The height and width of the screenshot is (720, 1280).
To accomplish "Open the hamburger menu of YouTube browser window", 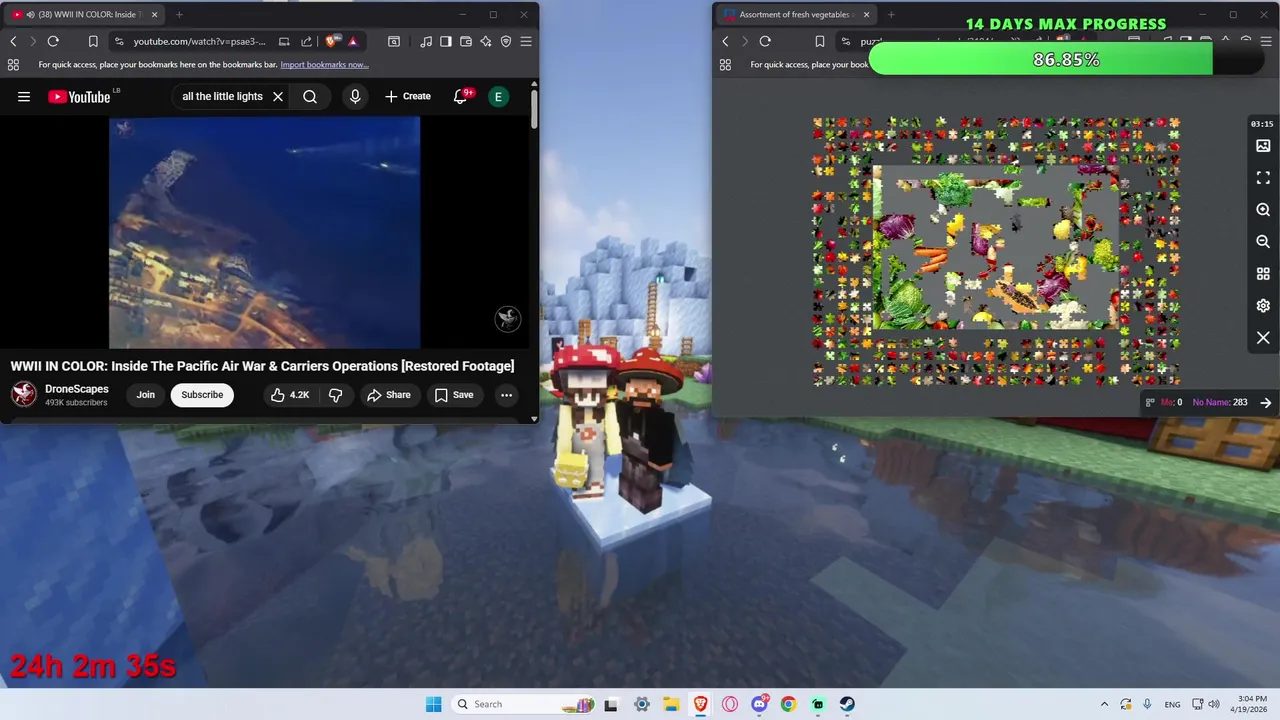I will click(526, 41).
